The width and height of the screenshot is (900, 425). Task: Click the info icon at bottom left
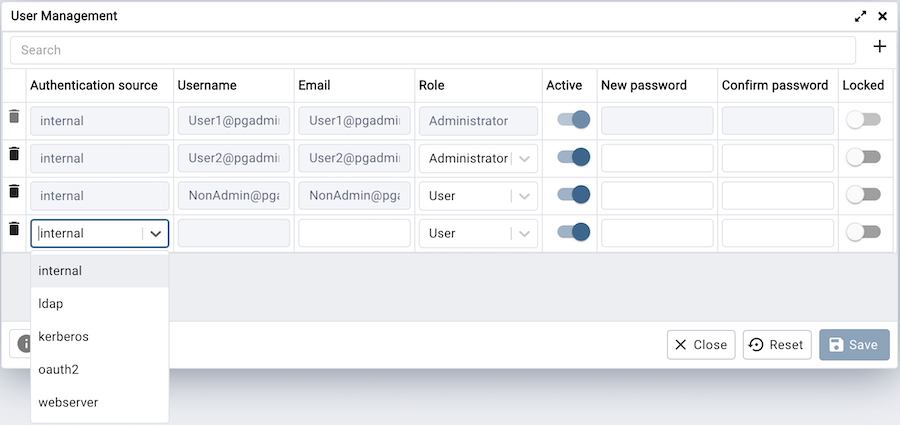[x=22, y=344]
